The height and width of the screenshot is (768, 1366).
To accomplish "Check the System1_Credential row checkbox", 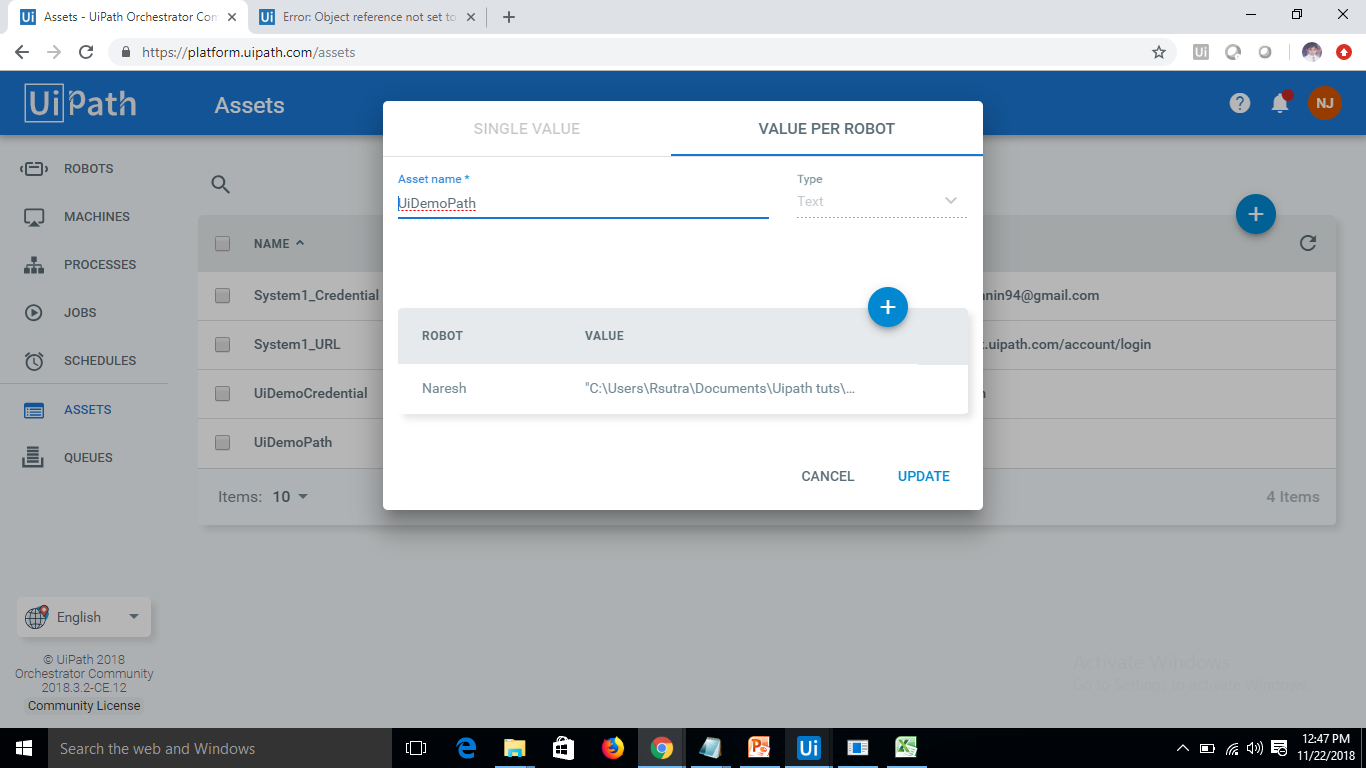I will (222, 295).
